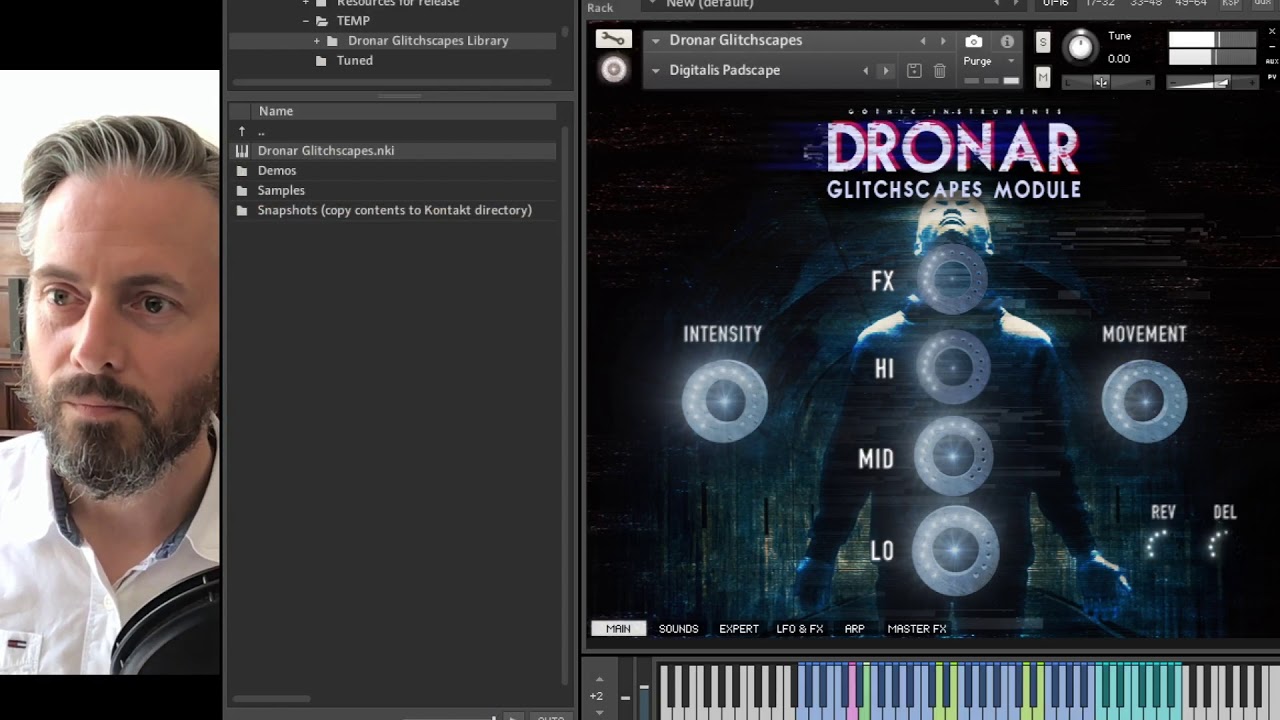Image resolution: width=1280 pixels, height=720 pixels.
Task: Click the Tune value field 0.00
Action: 1119,59
